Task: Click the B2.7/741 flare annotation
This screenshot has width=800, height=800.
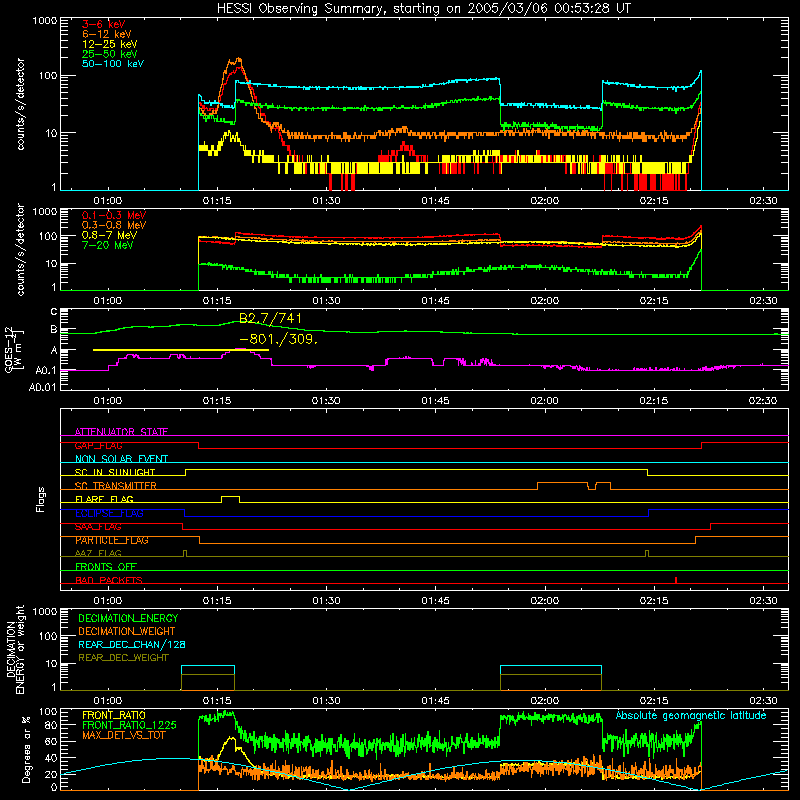Action: 270,318
